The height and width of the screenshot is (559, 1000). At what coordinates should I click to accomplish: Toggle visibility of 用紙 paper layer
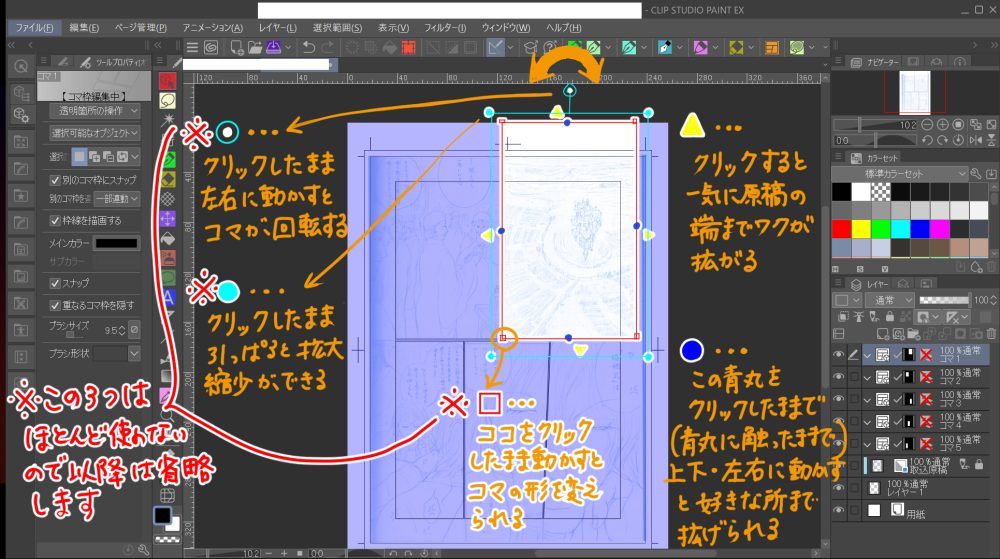click(x=839, y=511)
